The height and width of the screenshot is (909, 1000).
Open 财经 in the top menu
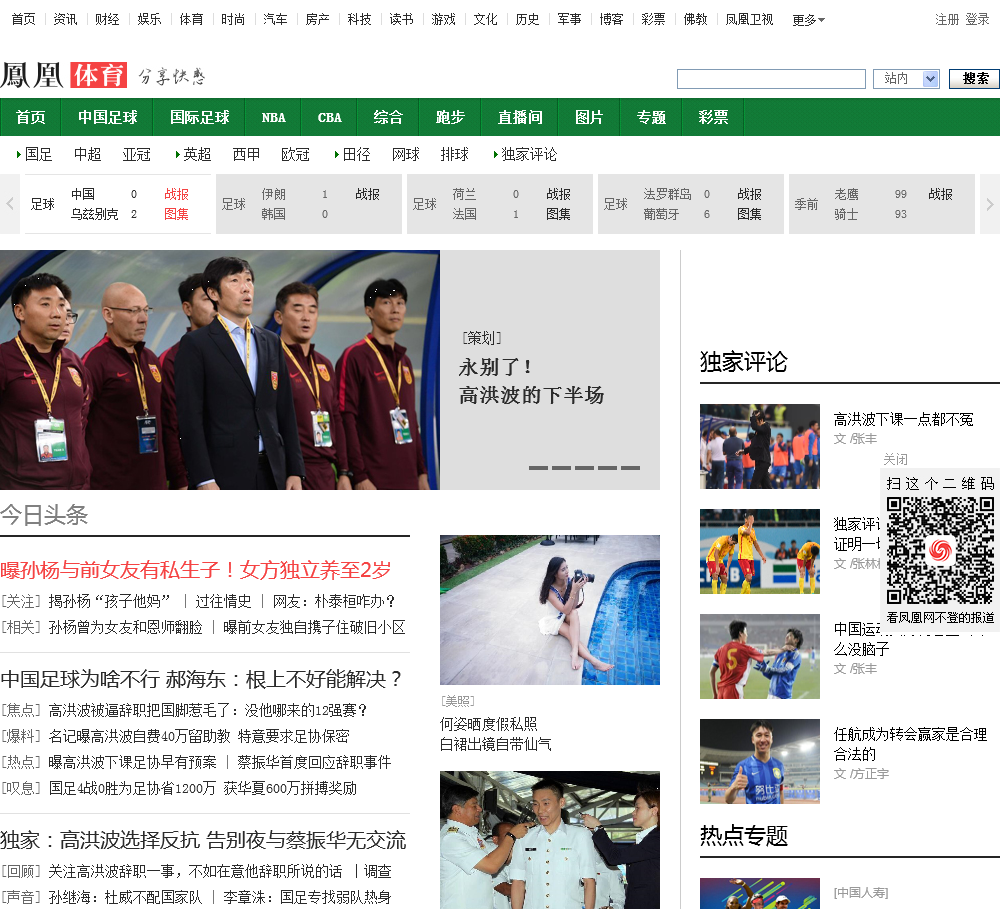107,19
